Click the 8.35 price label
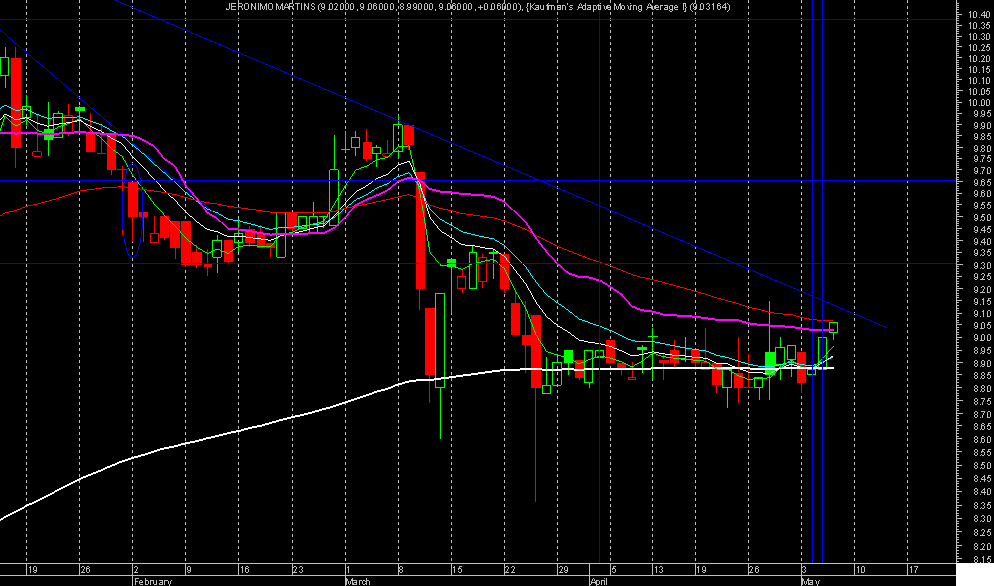 point(981,505)
